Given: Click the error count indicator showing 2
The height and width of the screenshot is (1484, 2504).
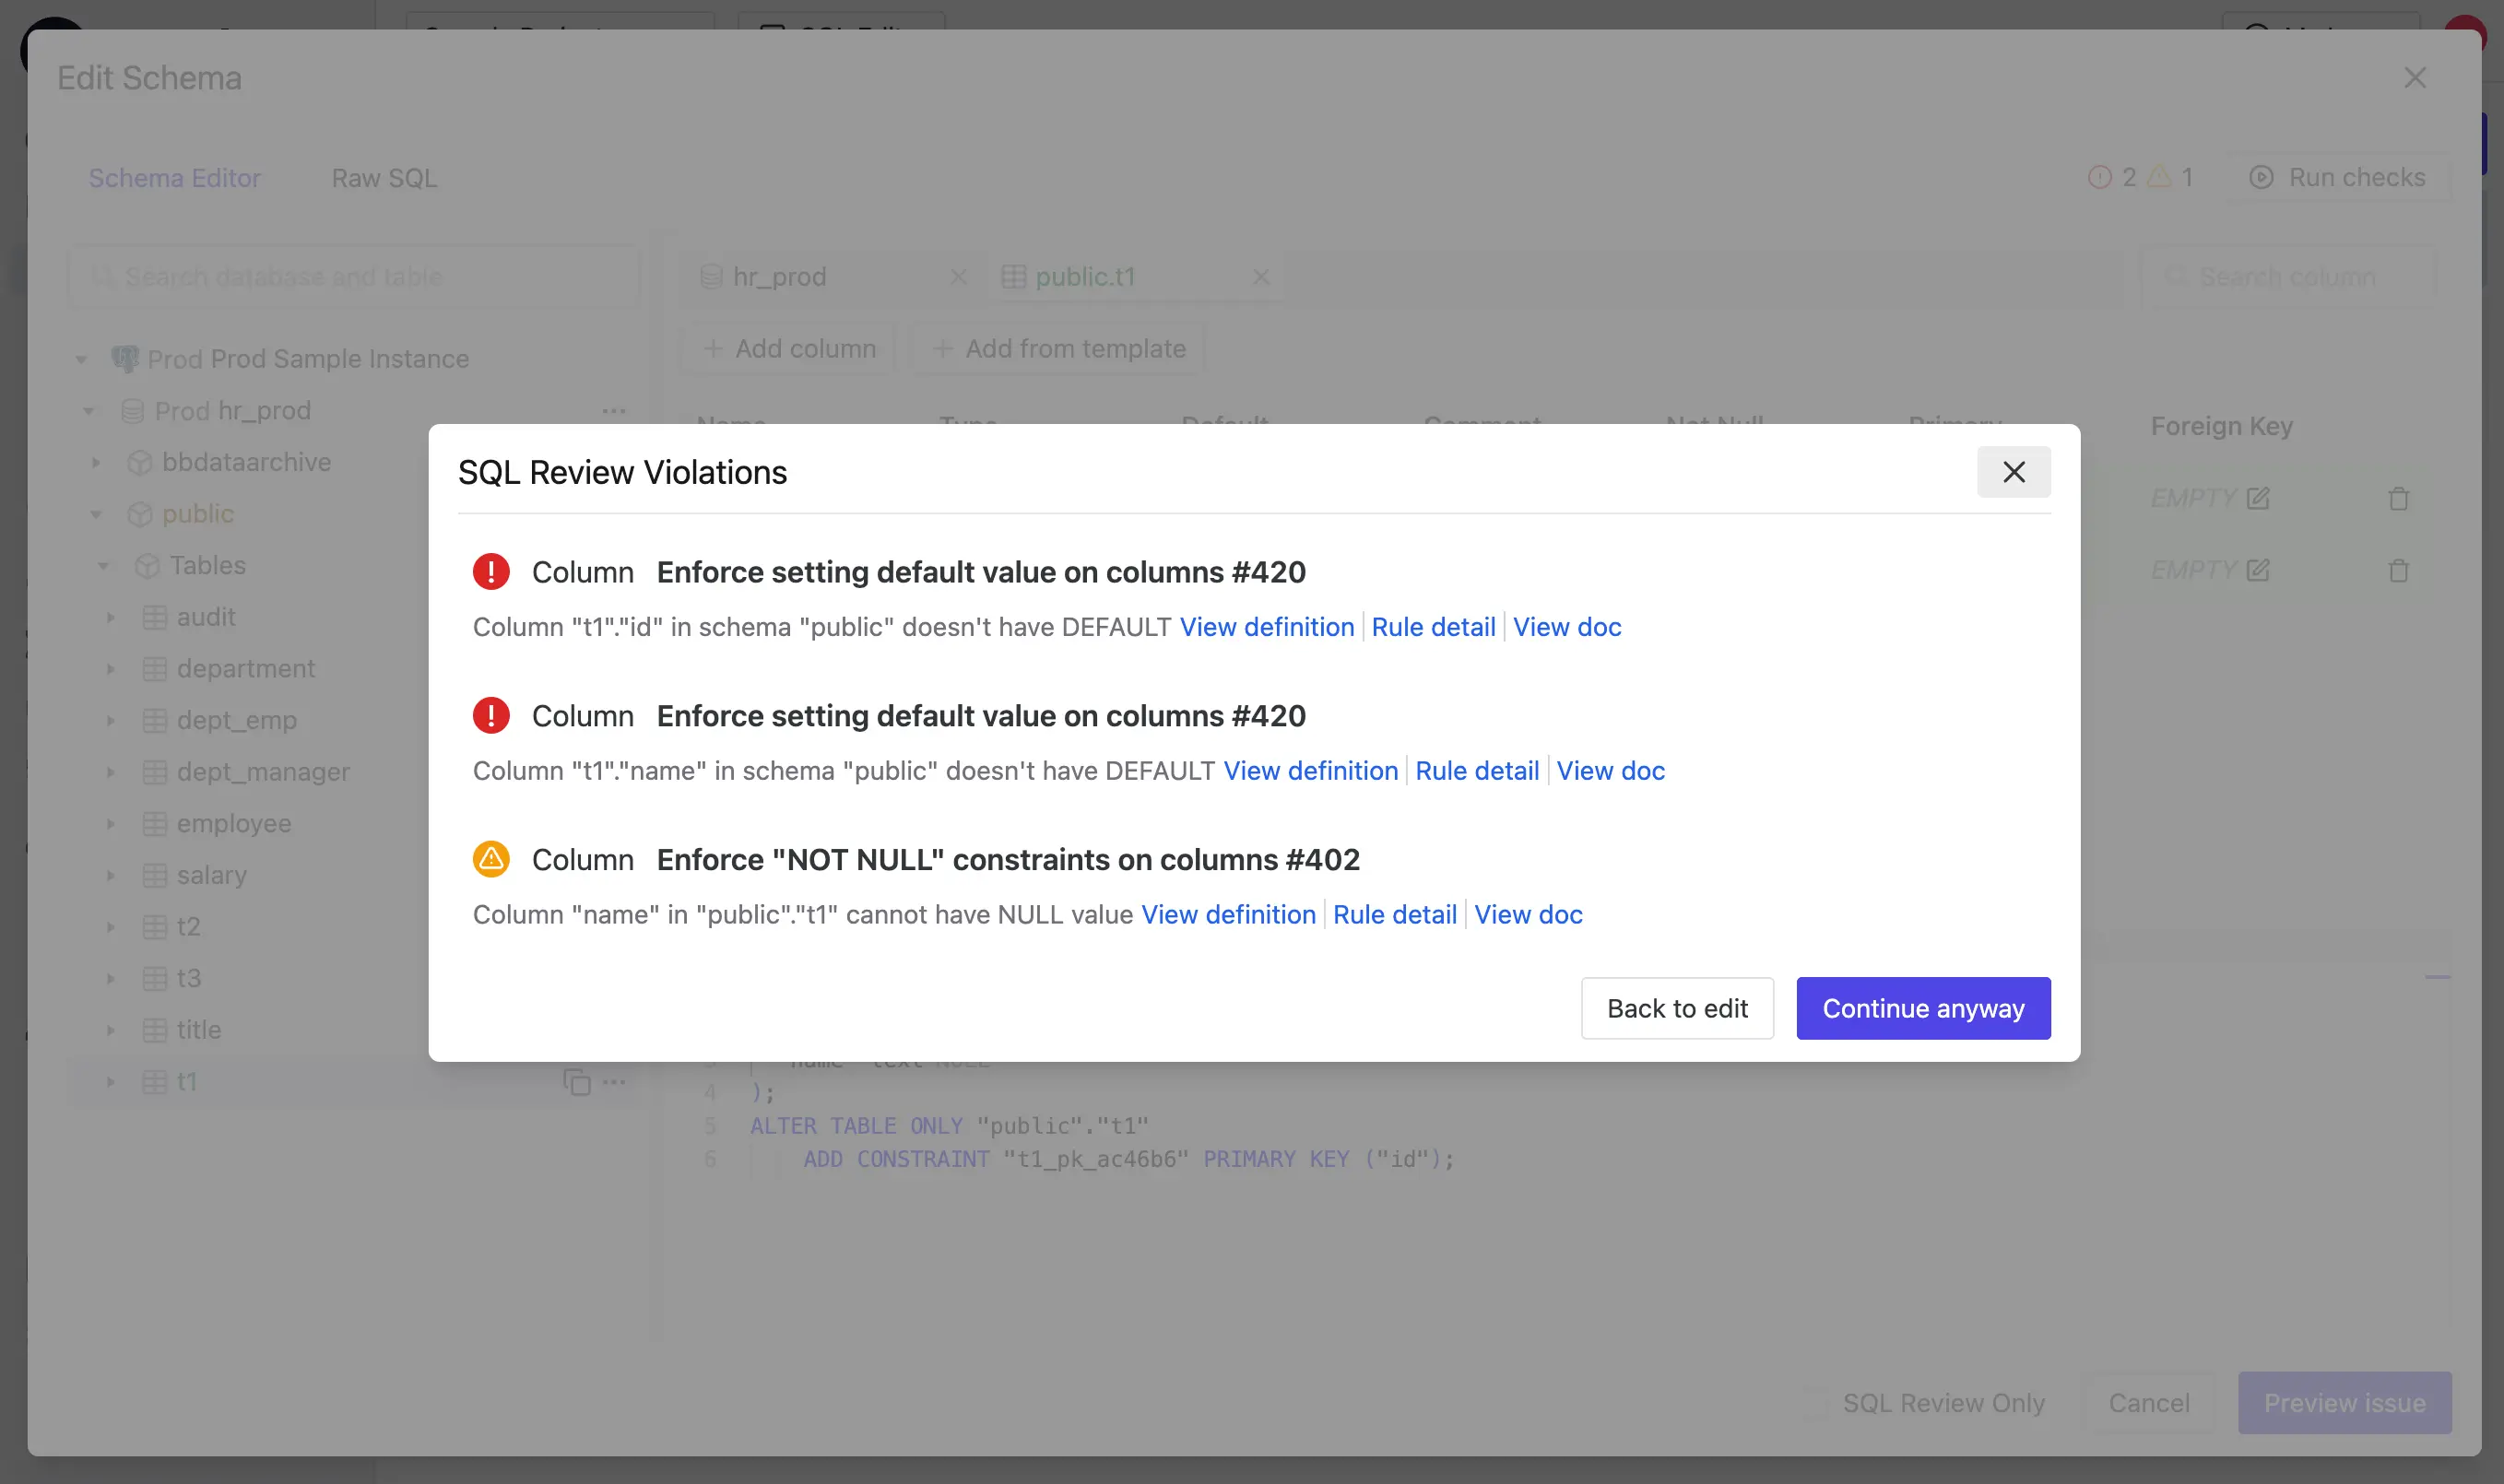Looking at the screenshot, I should click(x=2112, y=177).
